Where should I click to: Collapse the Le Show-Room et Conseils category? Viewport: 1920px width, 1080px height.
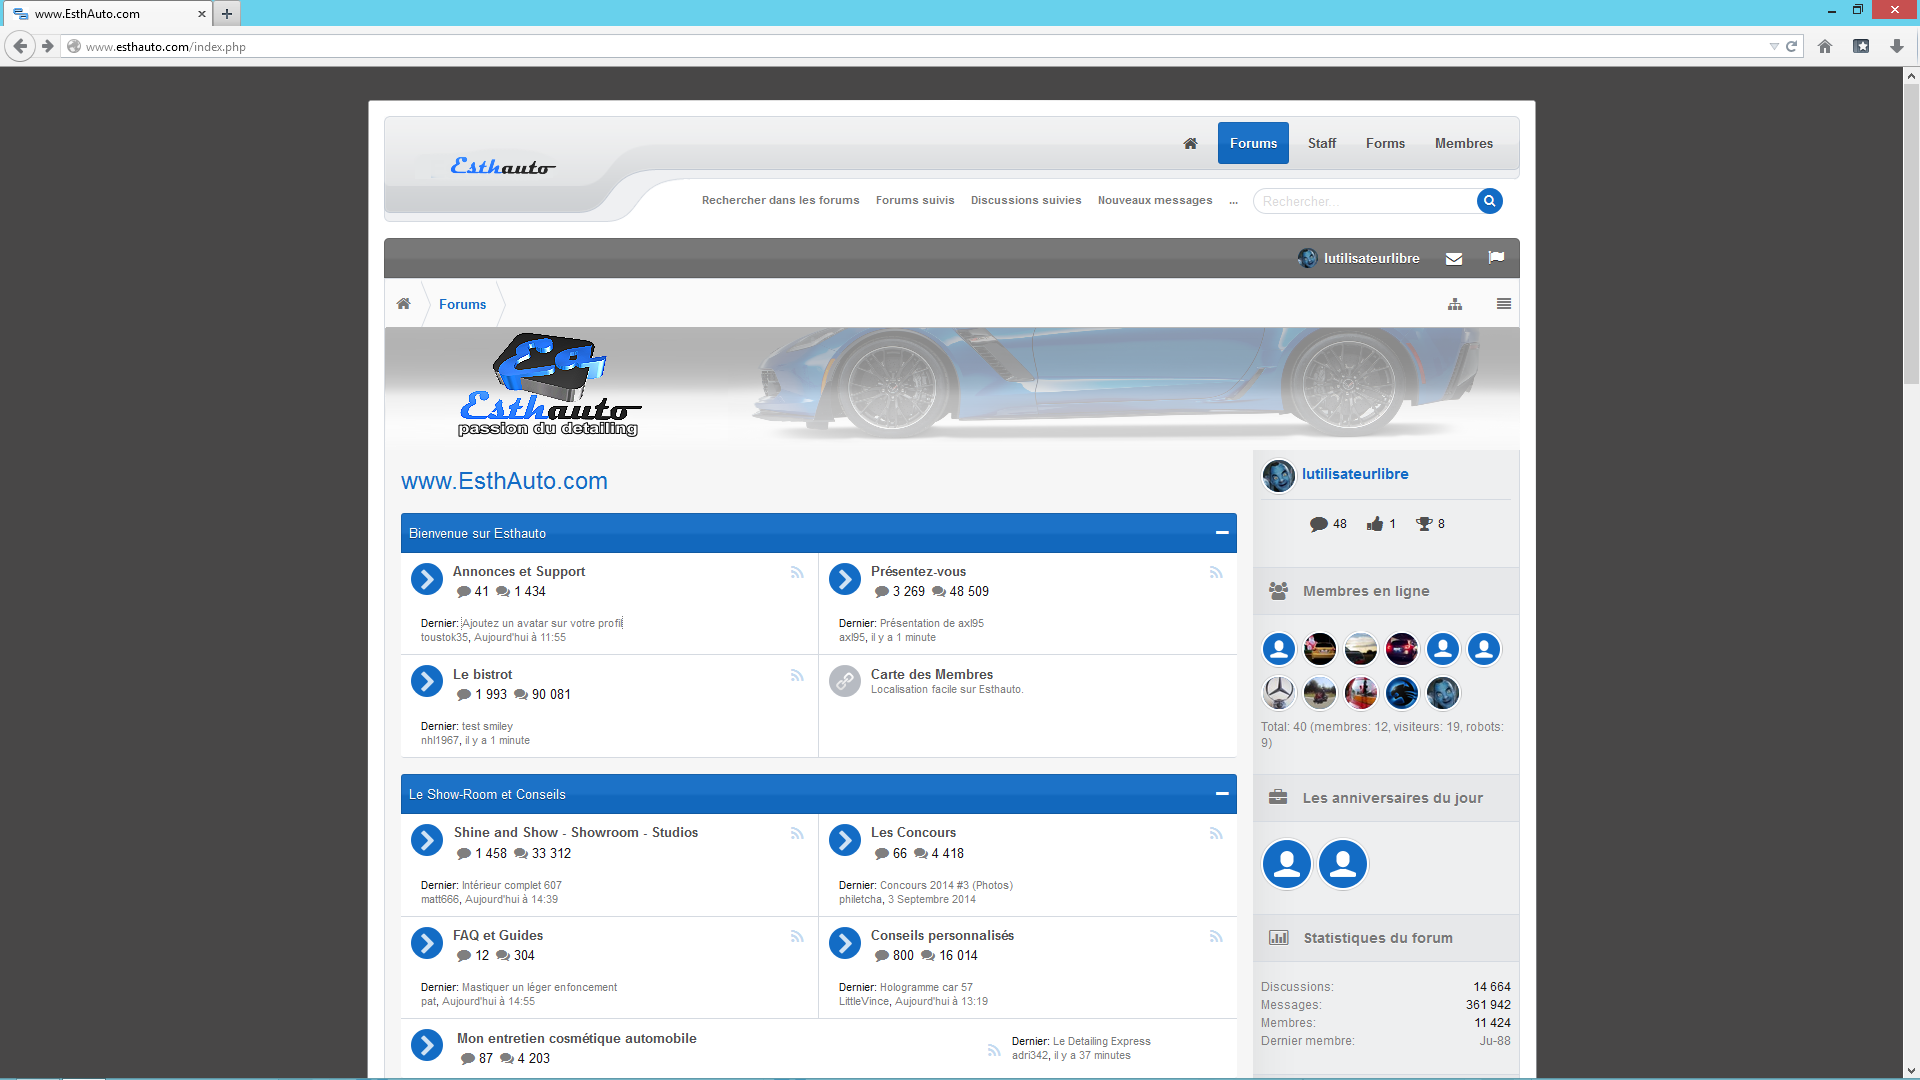tap(1222, 794)
